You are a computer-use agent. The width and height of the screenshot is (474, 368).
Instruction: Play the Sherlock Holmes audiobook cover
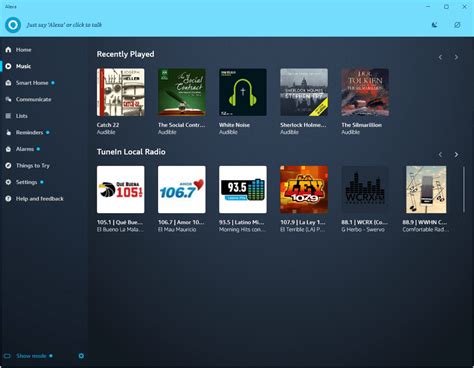[x=304, y=92]
